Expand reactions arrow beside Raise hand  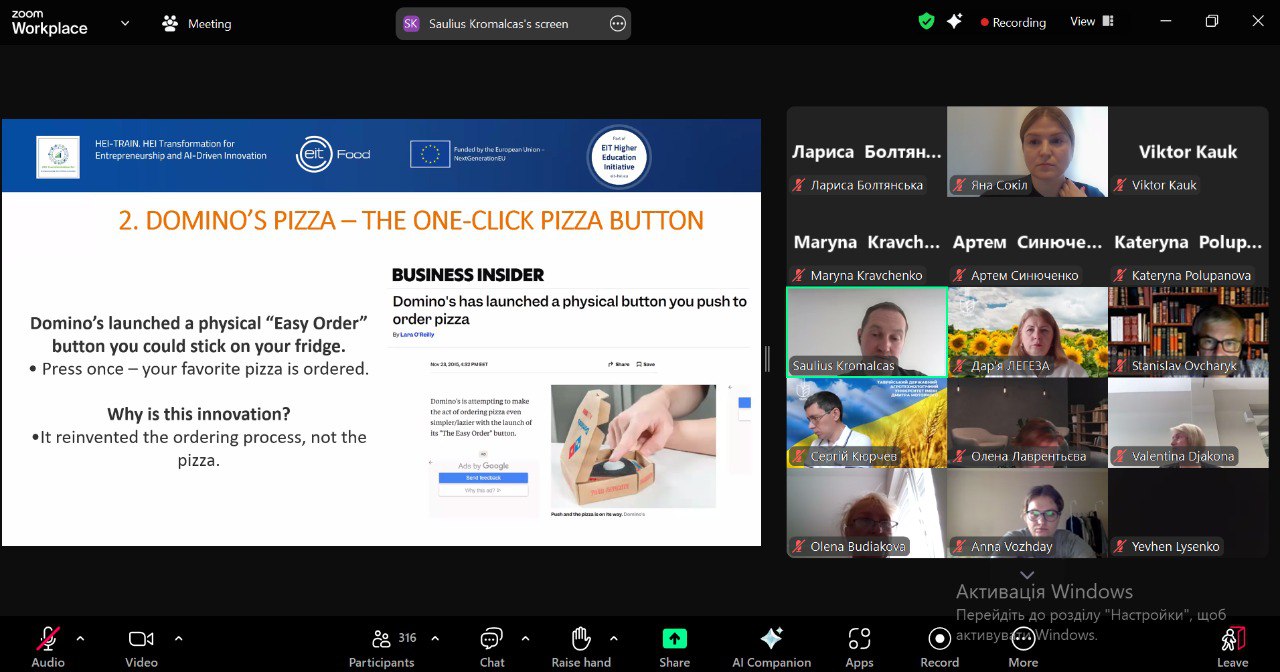point(613,638)
